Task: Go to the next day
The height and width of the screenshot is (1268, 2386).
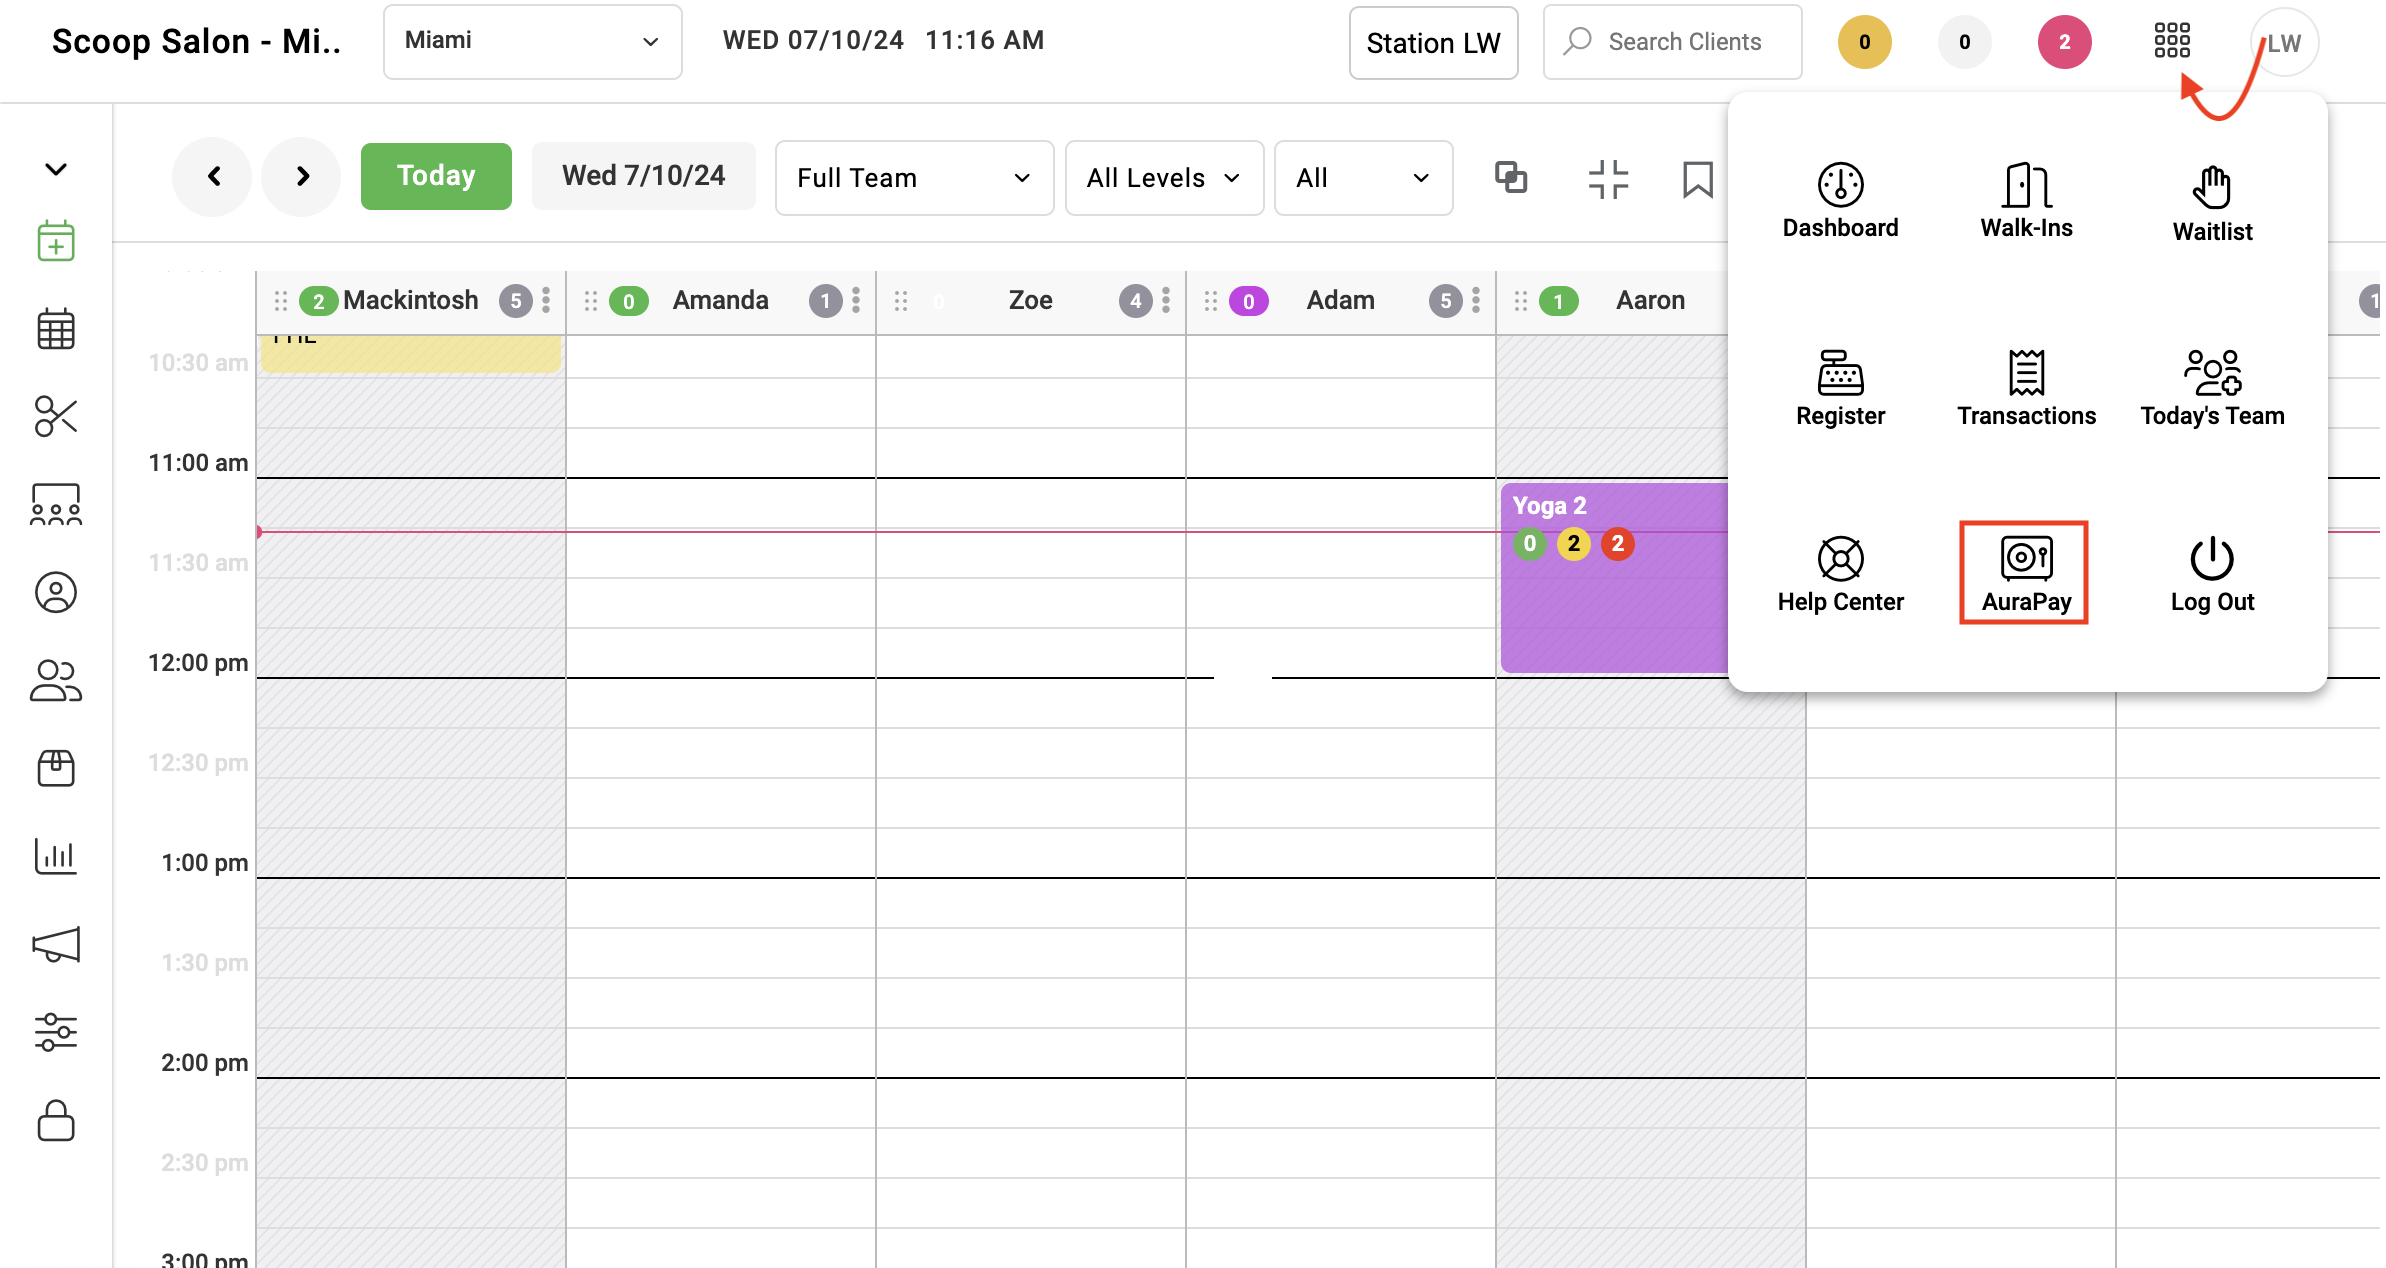Action: click(x=302, y=176)
